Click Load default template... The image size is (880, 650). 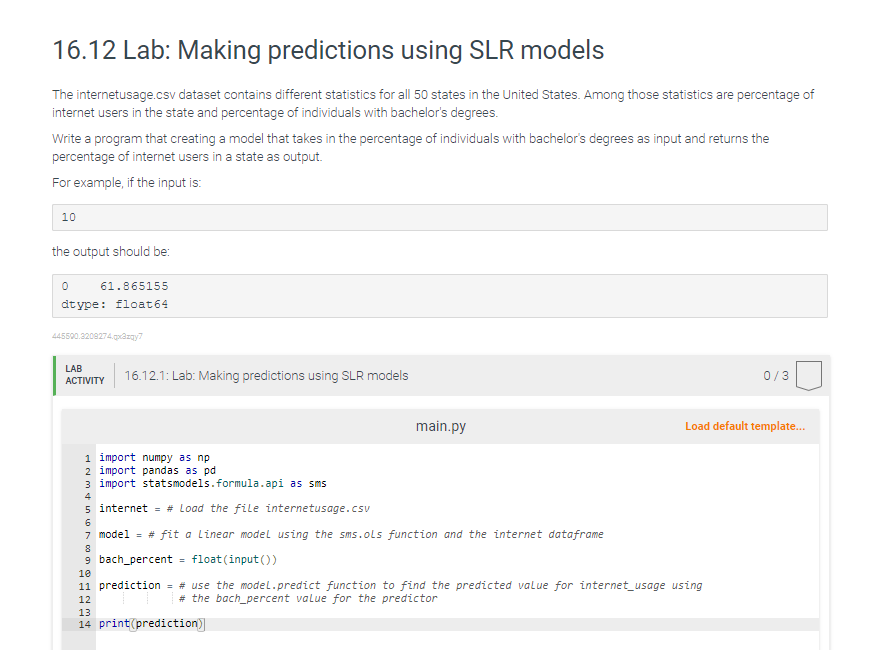point(744,425)
